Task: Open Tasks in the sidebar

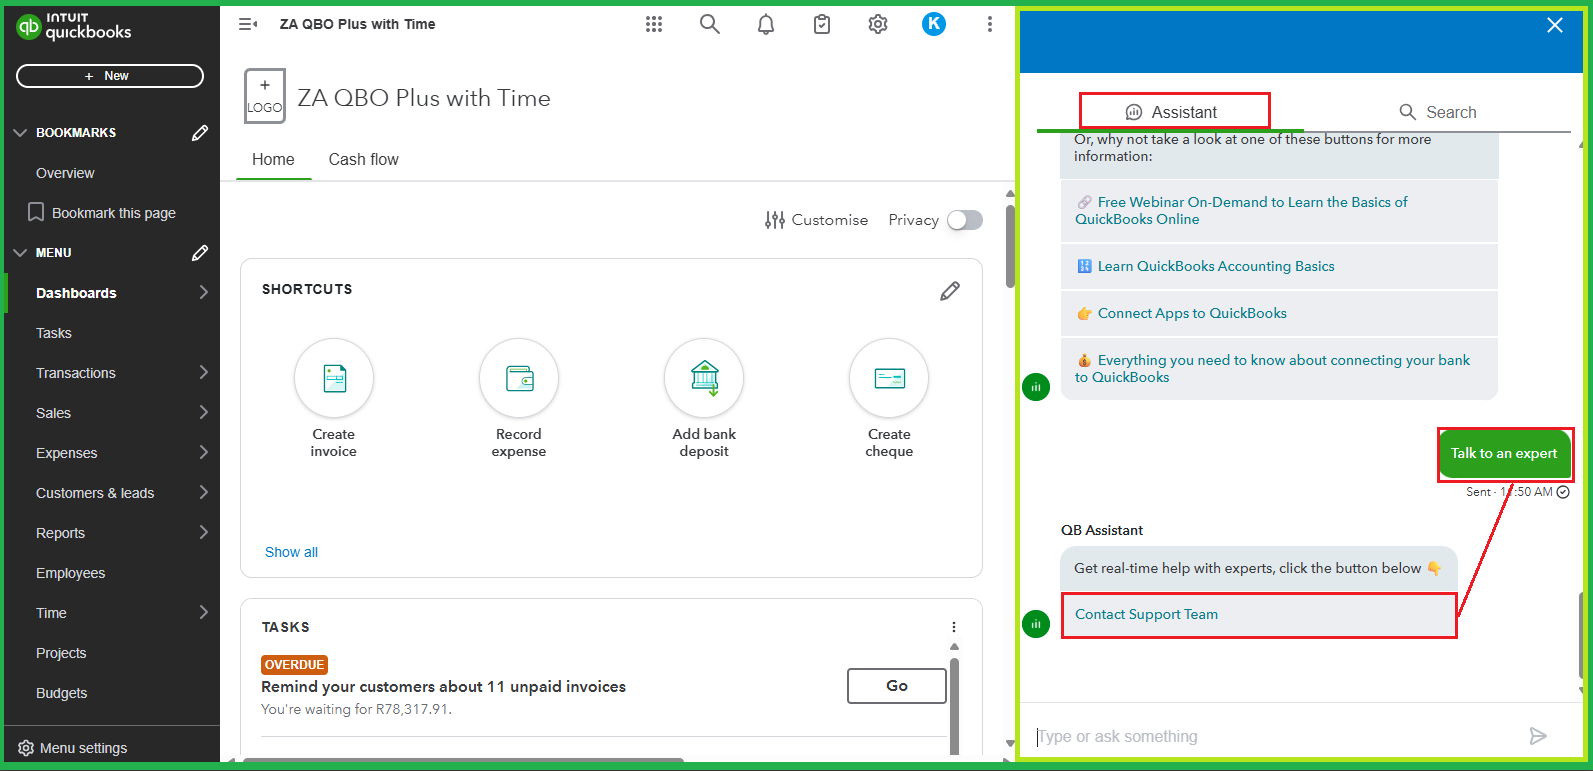Action: (x=54, y=333)
